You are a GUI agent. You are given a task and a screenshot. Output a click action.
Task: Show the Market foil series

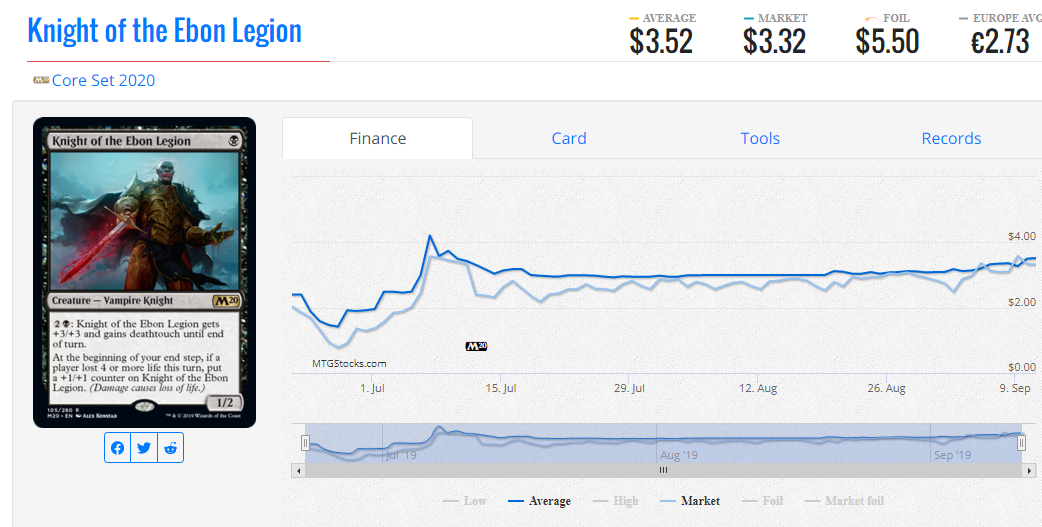844,501
